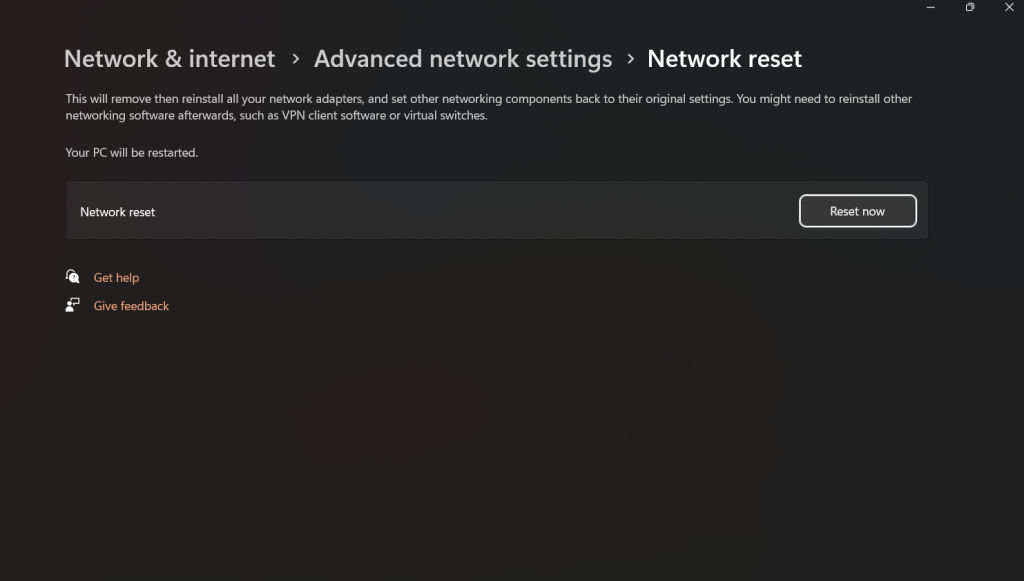Click the minimize icon on the title bar
Image resolution: width=1024 pixels, height=581 pixels.
(930, 7)
